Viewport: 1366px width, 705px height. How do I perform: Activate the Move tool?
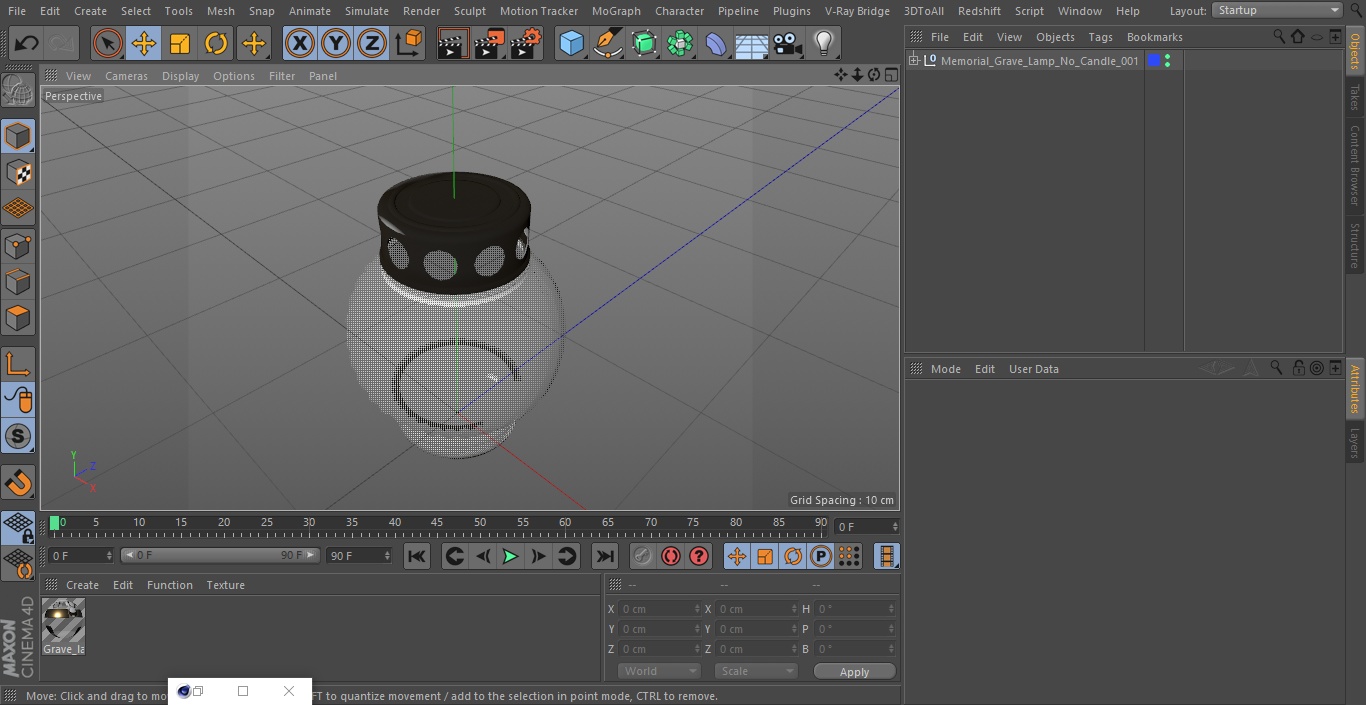pyautogui.click(x=144, y=44)
